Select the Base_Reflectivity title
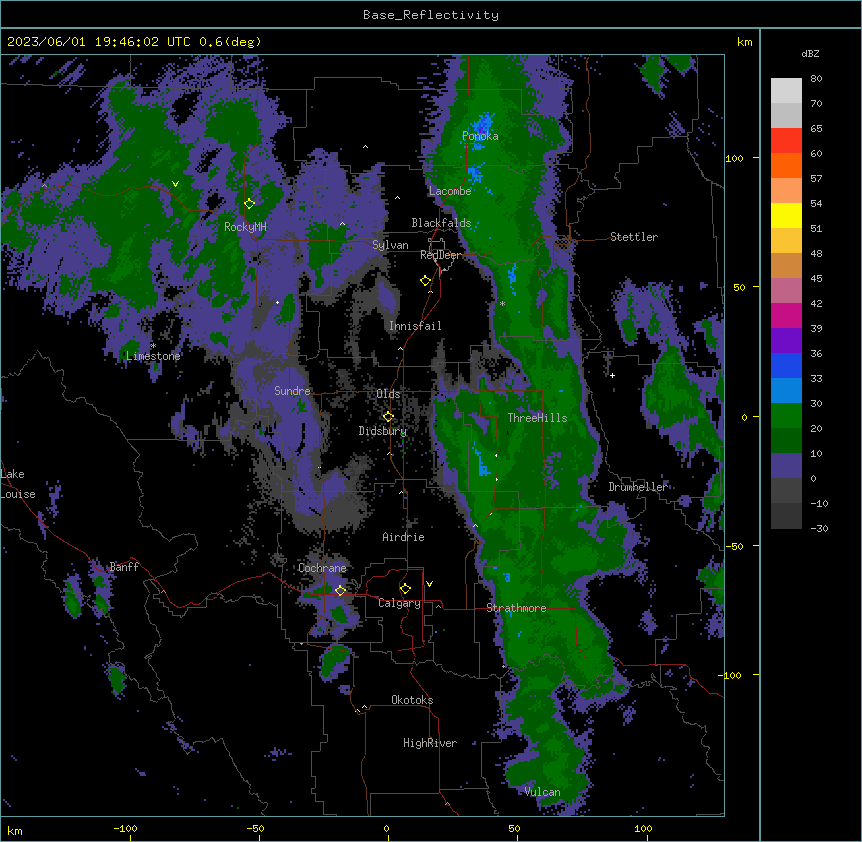 point(431,15)
